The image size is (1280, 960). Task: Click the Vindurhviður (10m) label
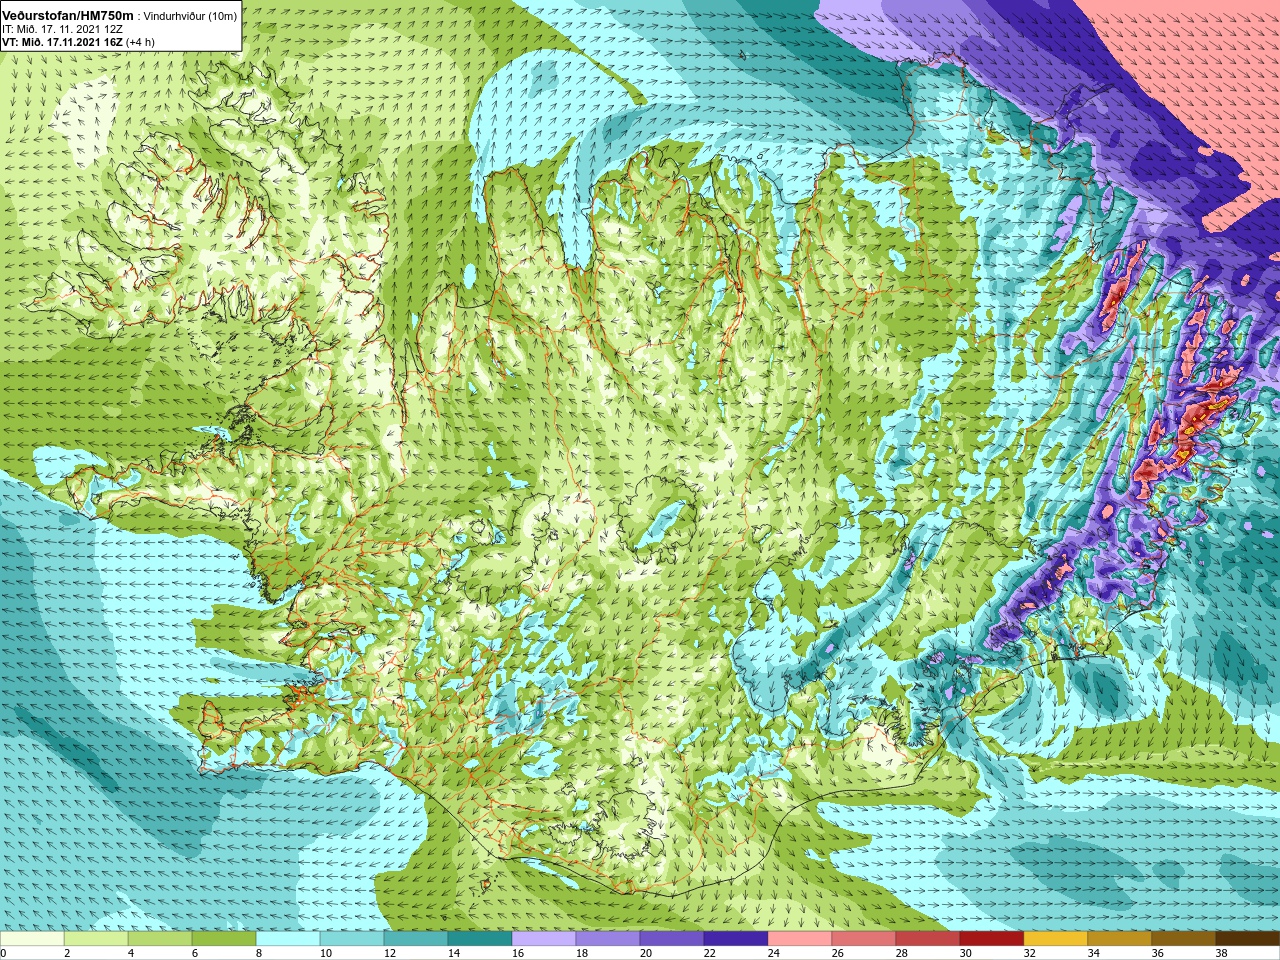tap(190, 17)
